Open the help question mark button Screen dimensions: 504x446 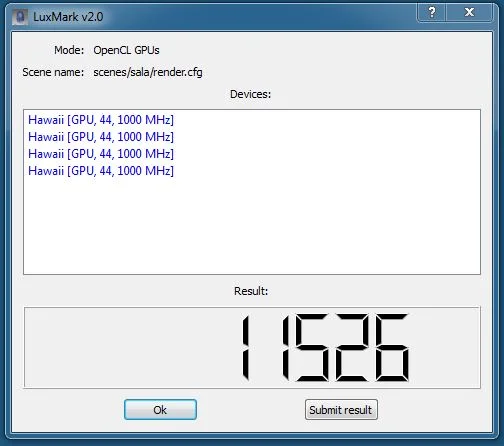coord(432,13)
